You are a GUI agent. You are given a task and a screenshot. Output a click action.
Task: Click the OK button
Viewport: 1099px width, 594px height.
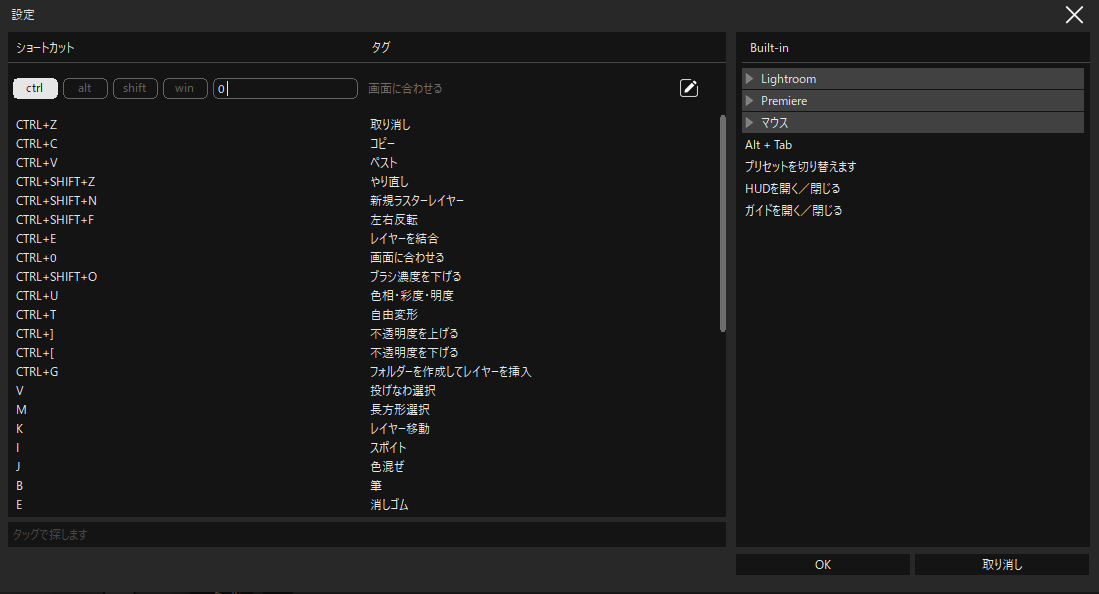click(x=822, y=564)
